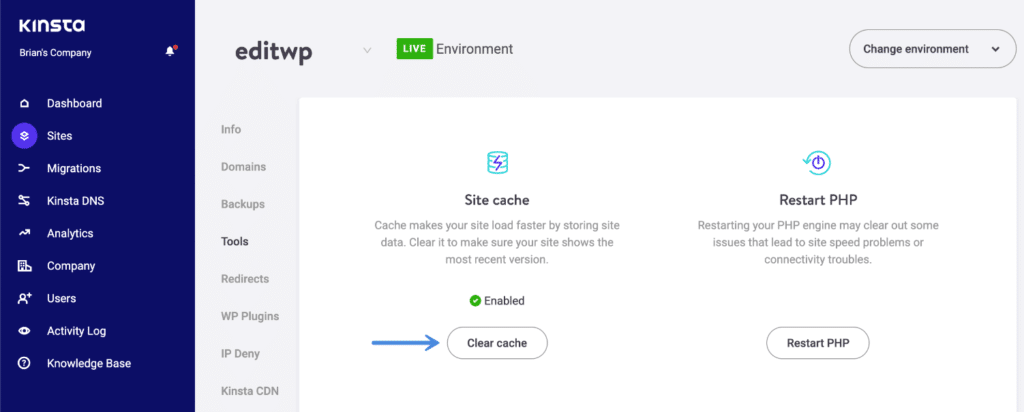This screenshot has width=1024, height=412.
Task: Switch to the Domains tab
Action: coord(244,166)
